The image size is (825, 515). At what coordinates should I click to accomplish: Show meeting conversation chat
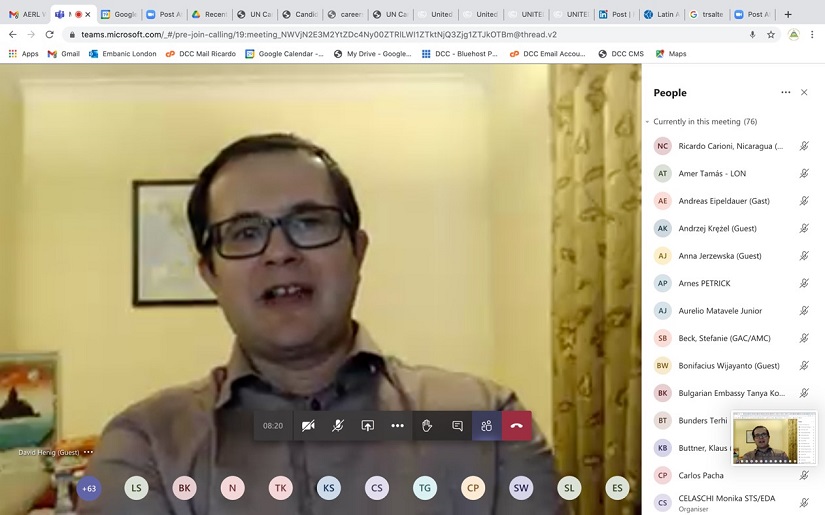457,426
